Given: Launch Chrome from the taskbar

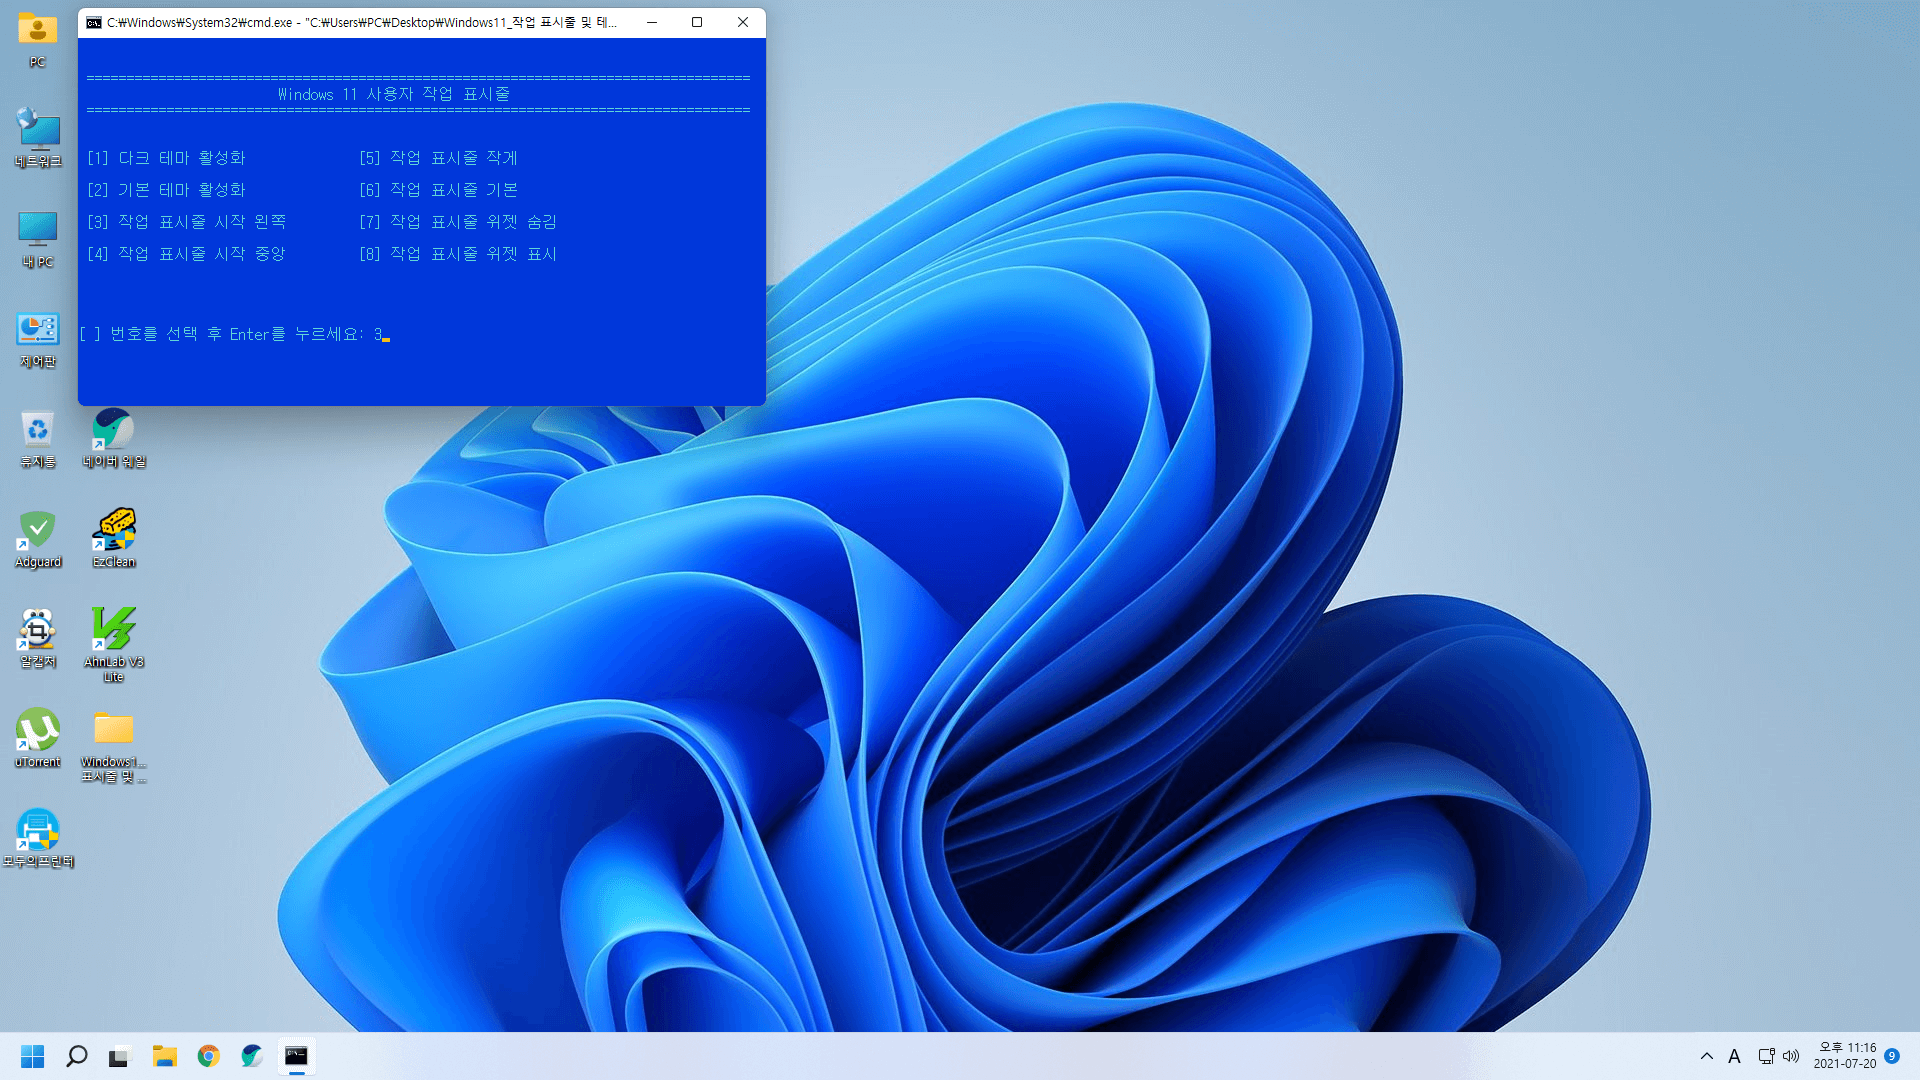Looking at the screenshot, I should point(208,1056).
